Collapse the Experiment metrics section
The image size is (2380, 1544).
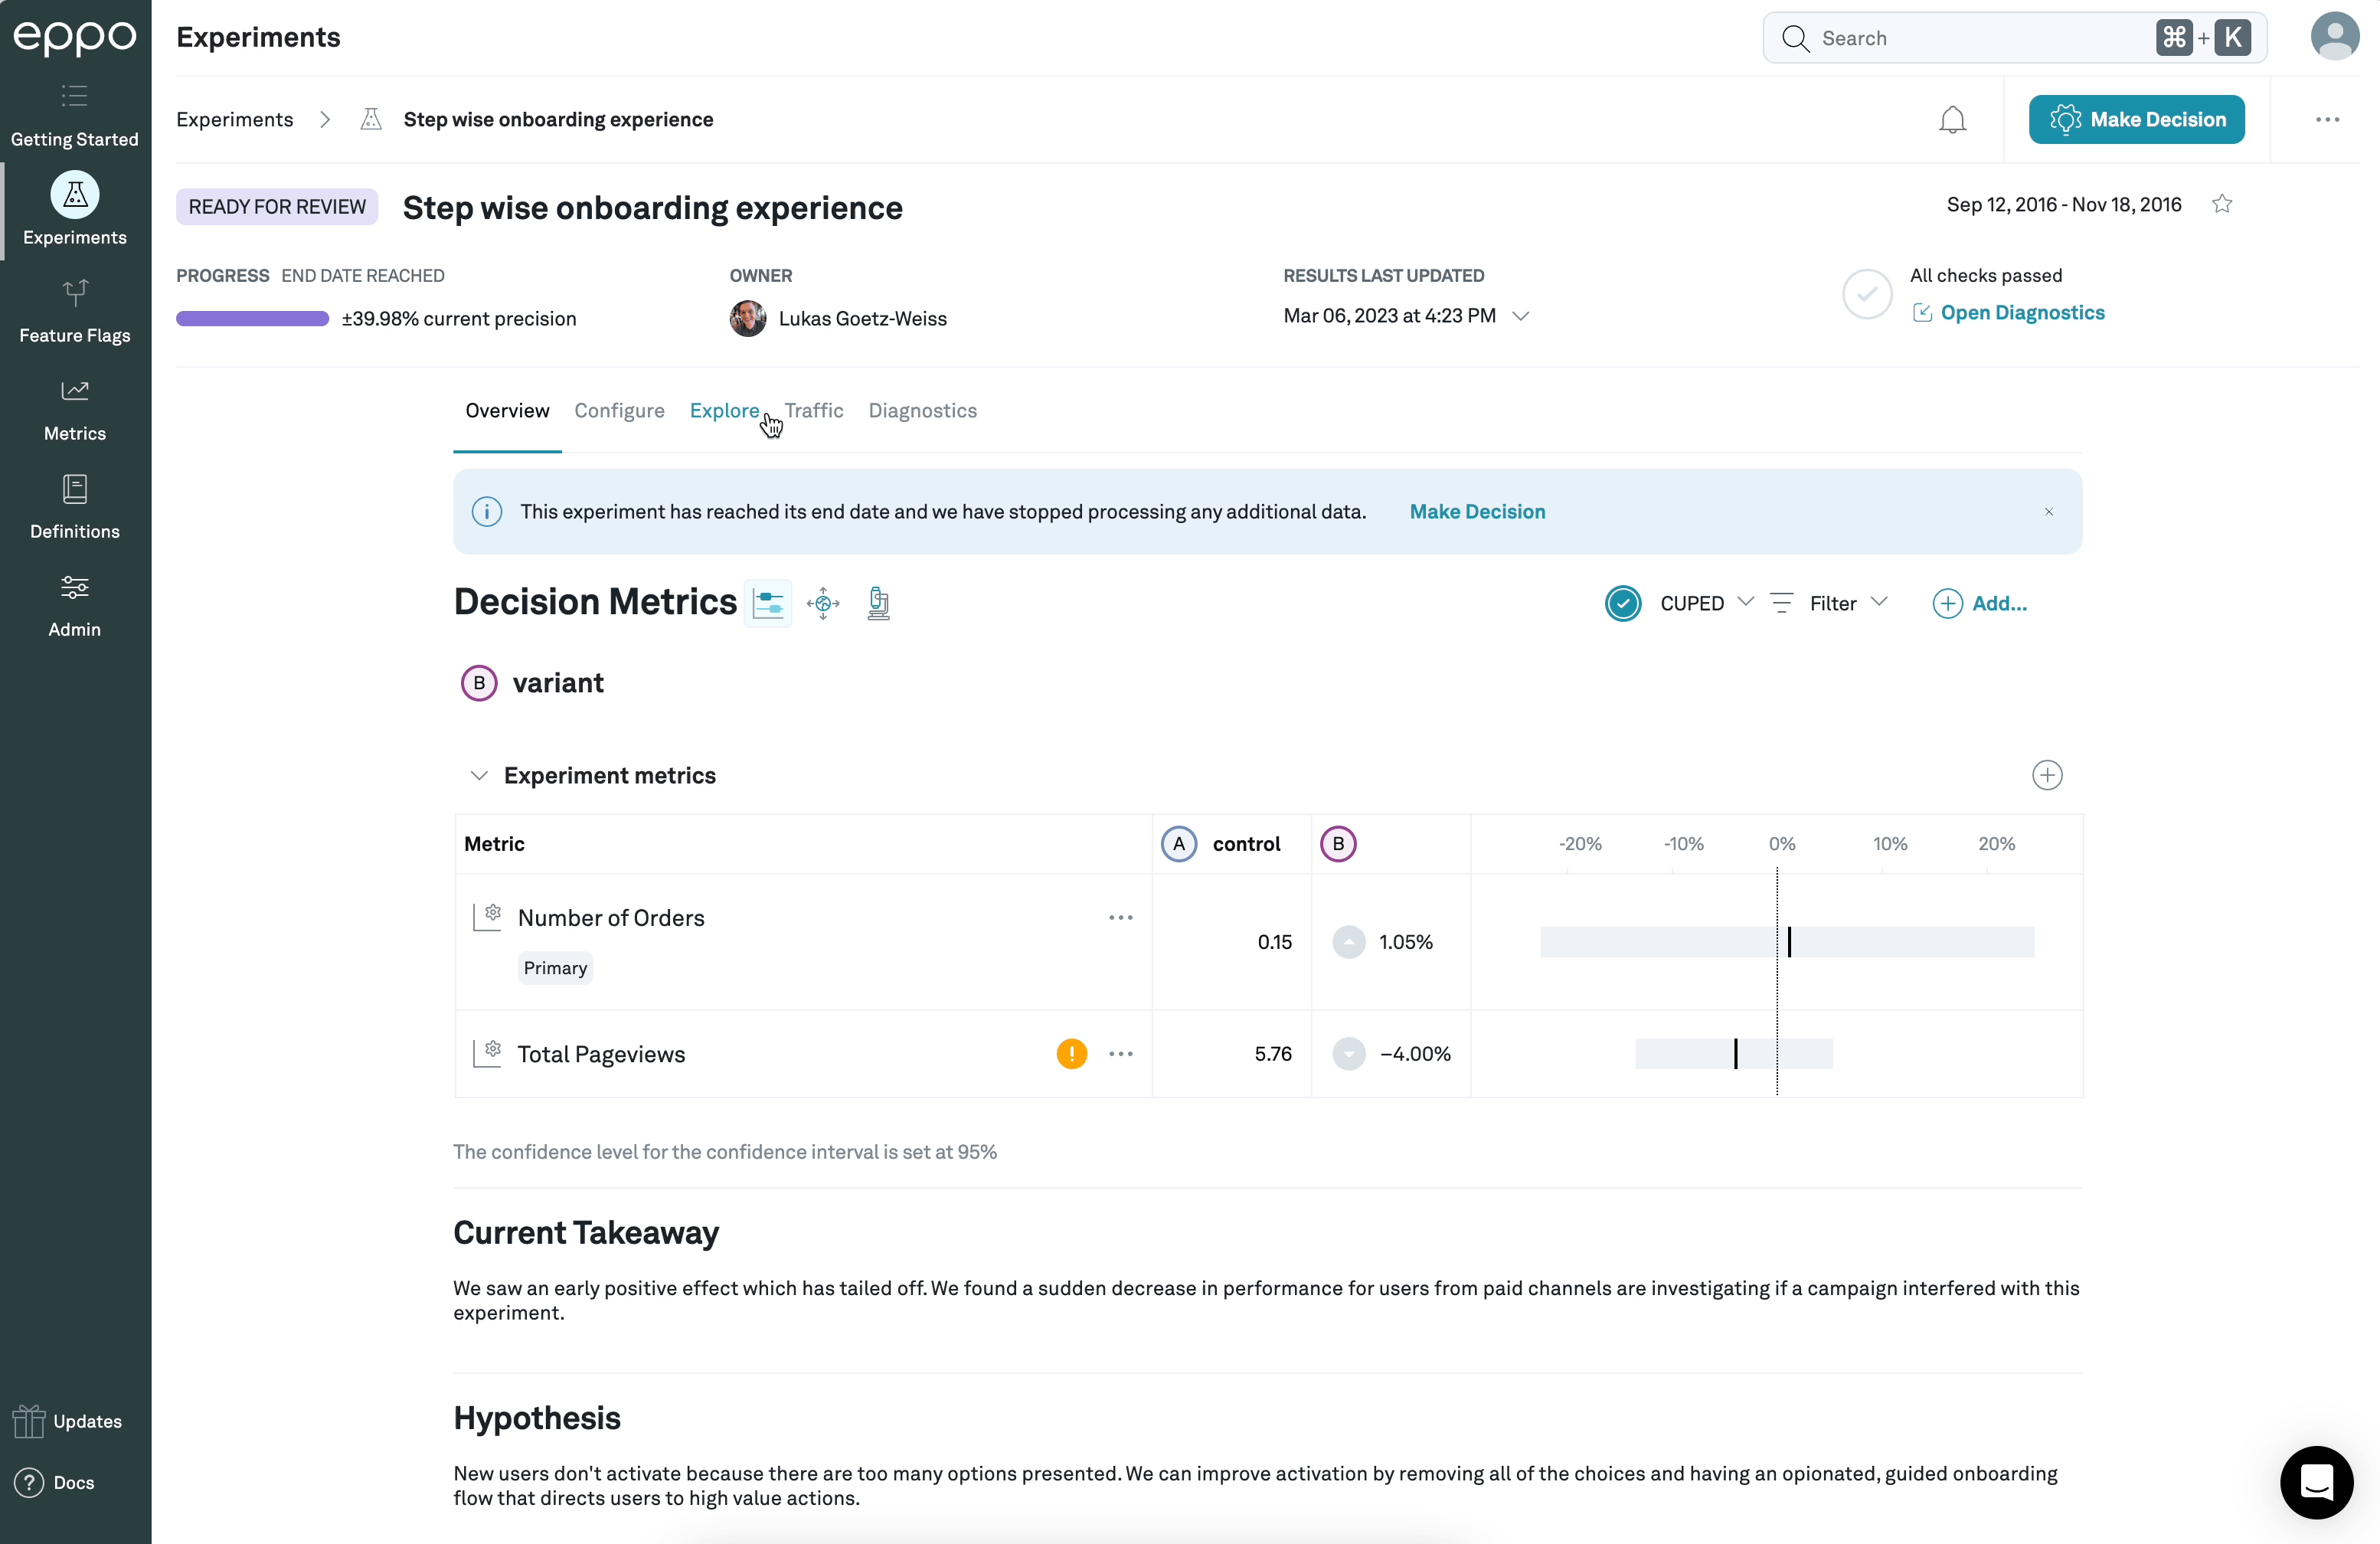tap(479, 776)
